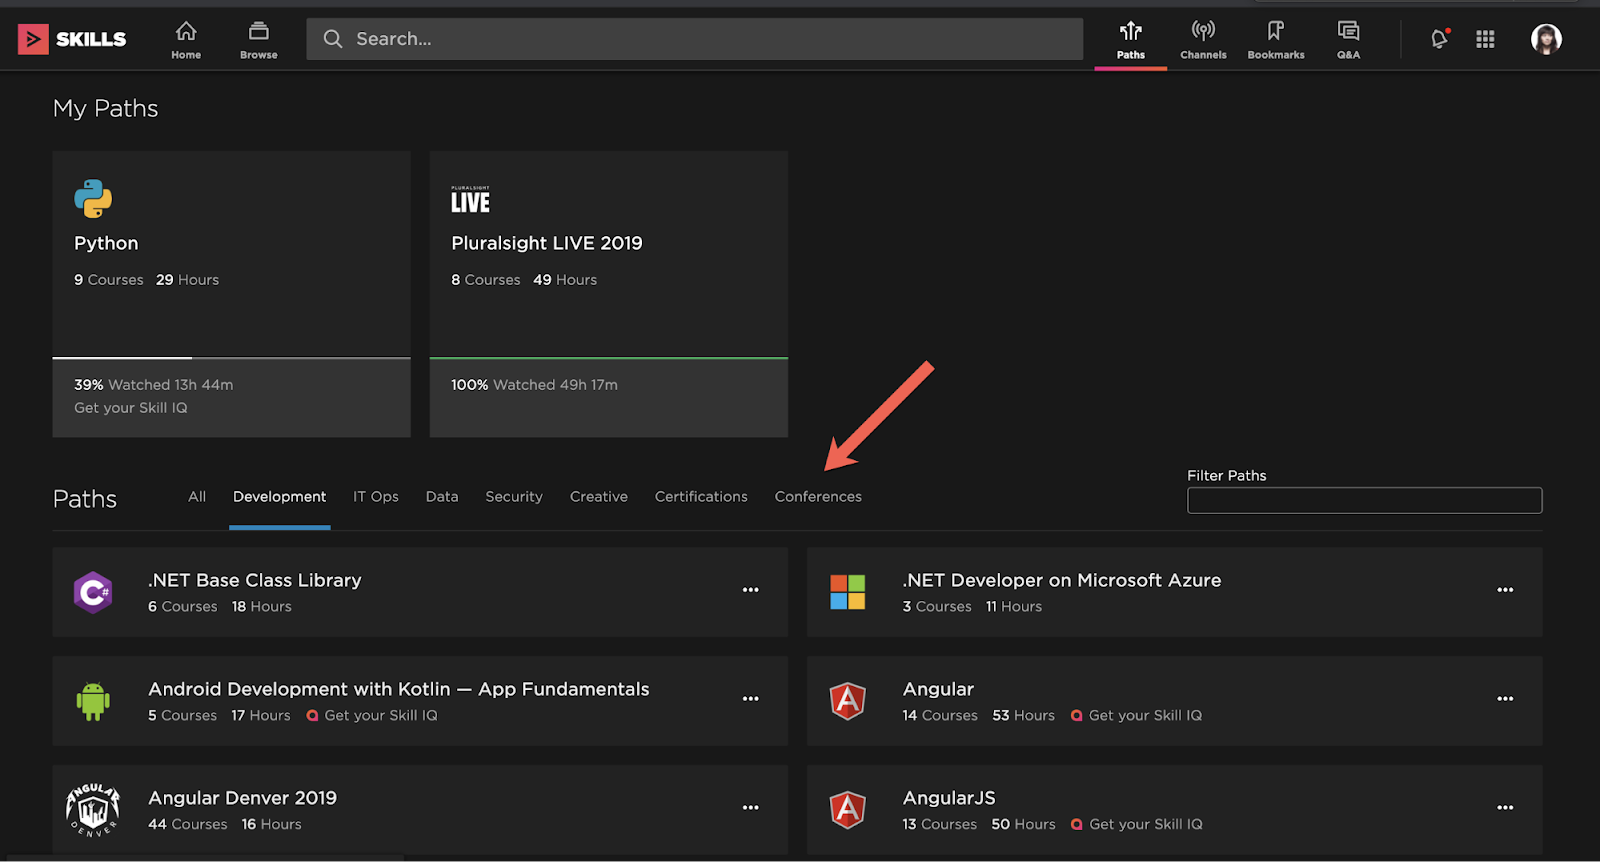Open Android Development with Kotlin path title

[399, 689]
